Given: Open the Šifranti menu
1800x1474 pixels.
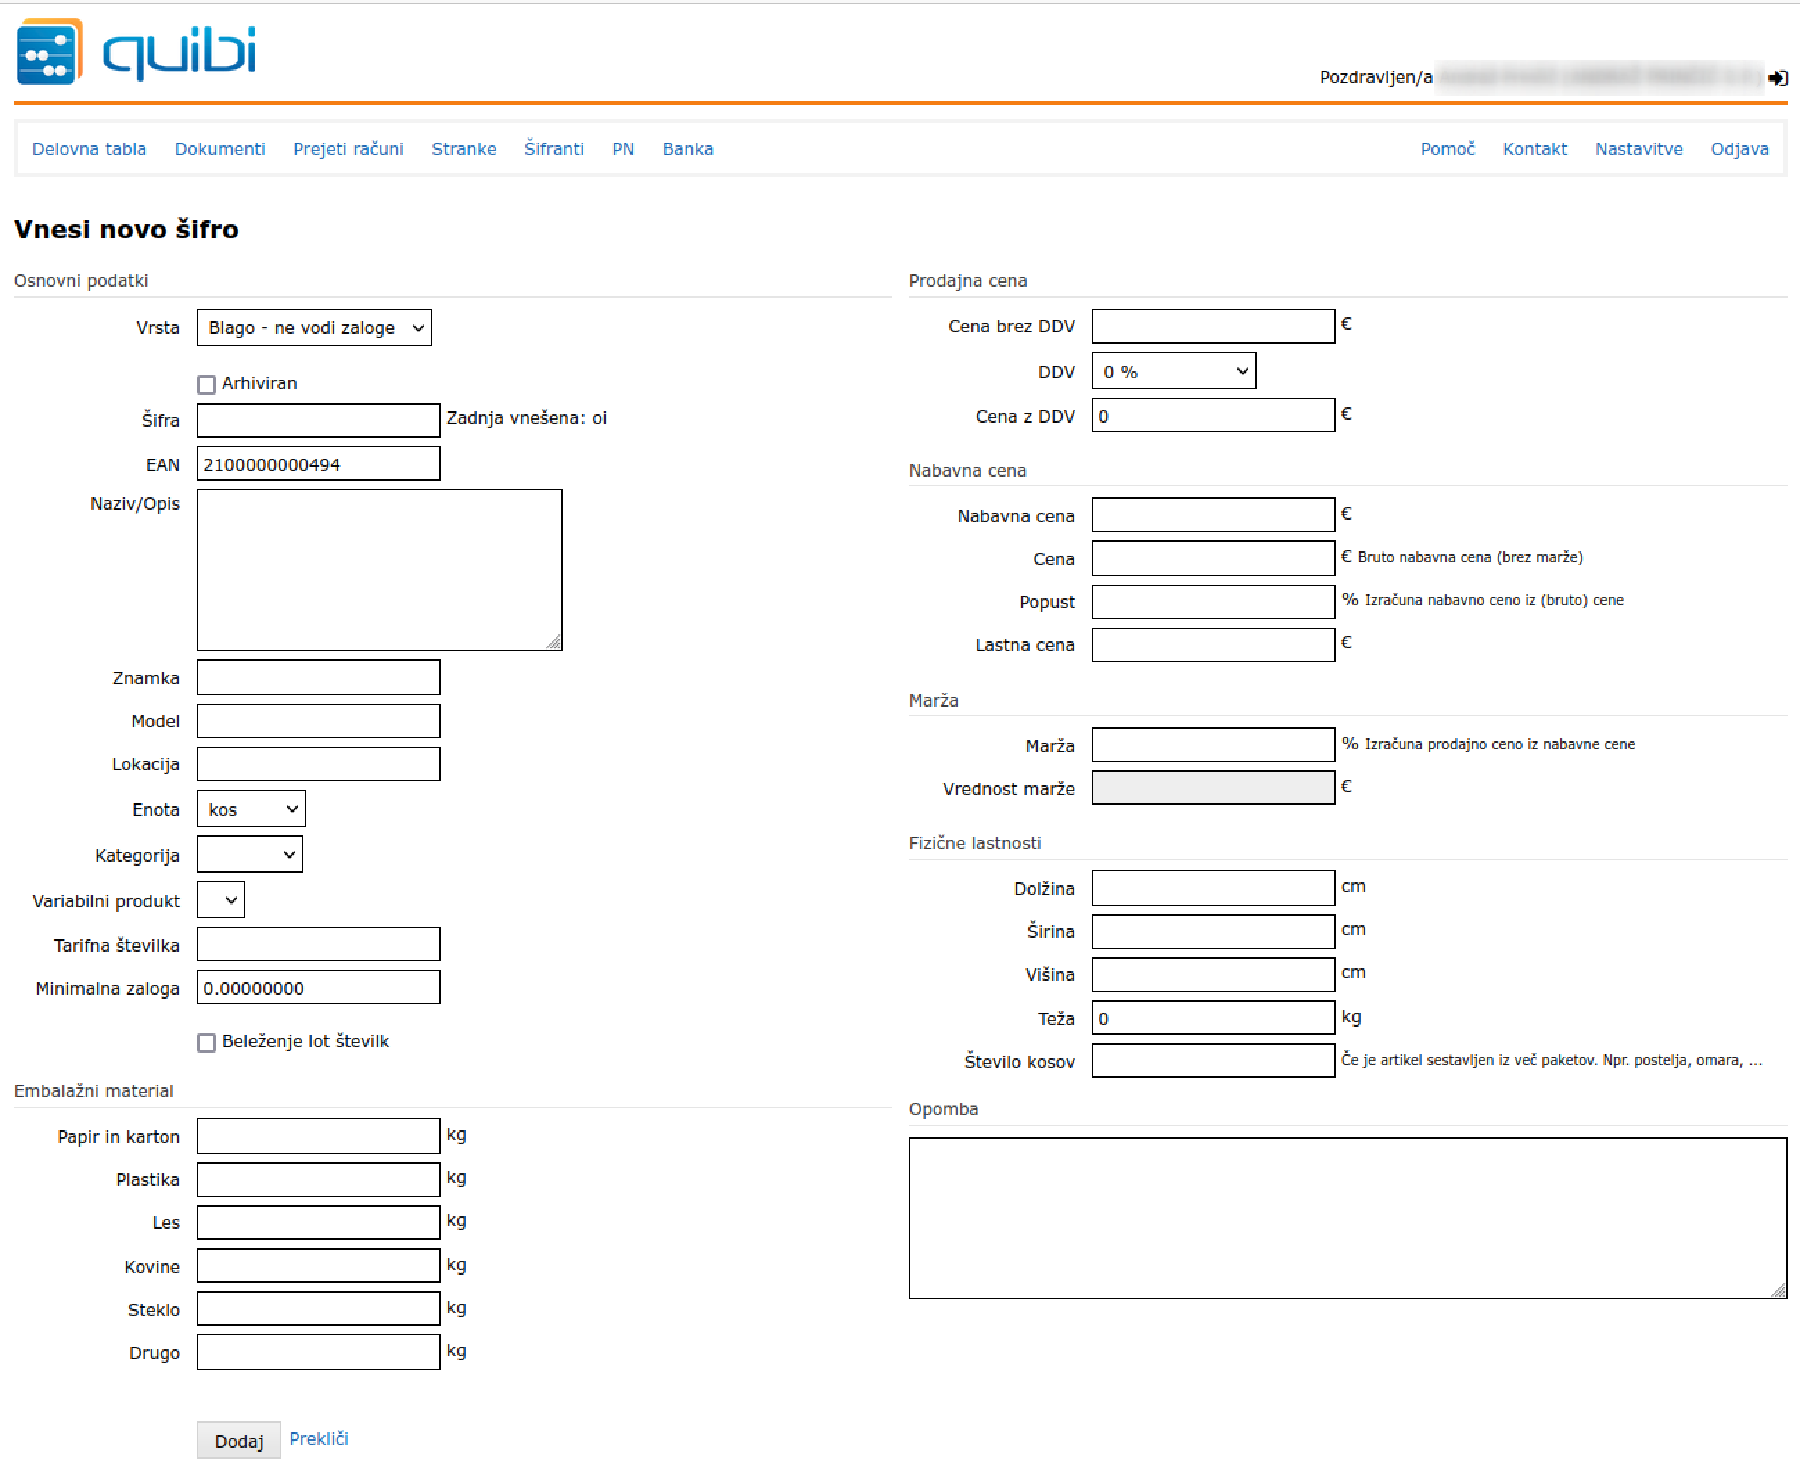Looking at the screenshot, I should tap(553, 149).
